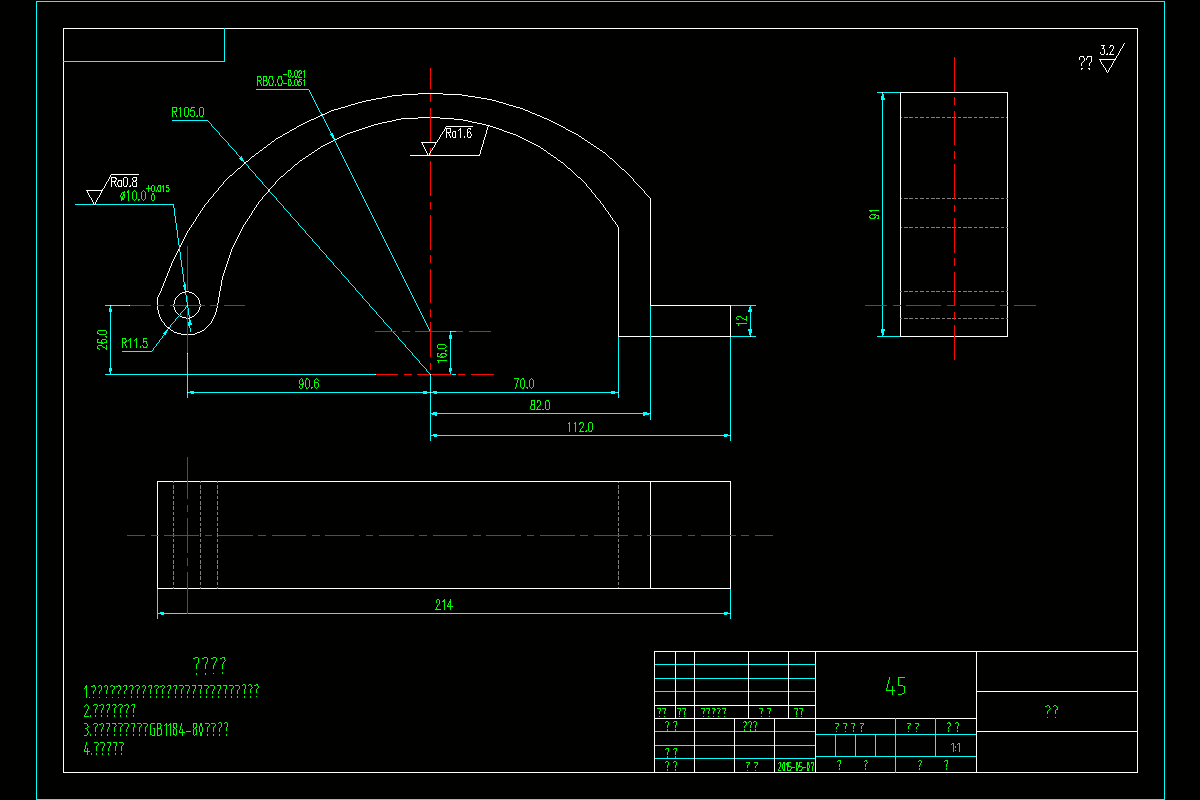Select the R105.0 radius dimension label
Screen dimensions: 1200x800
(x=187, y=113)
